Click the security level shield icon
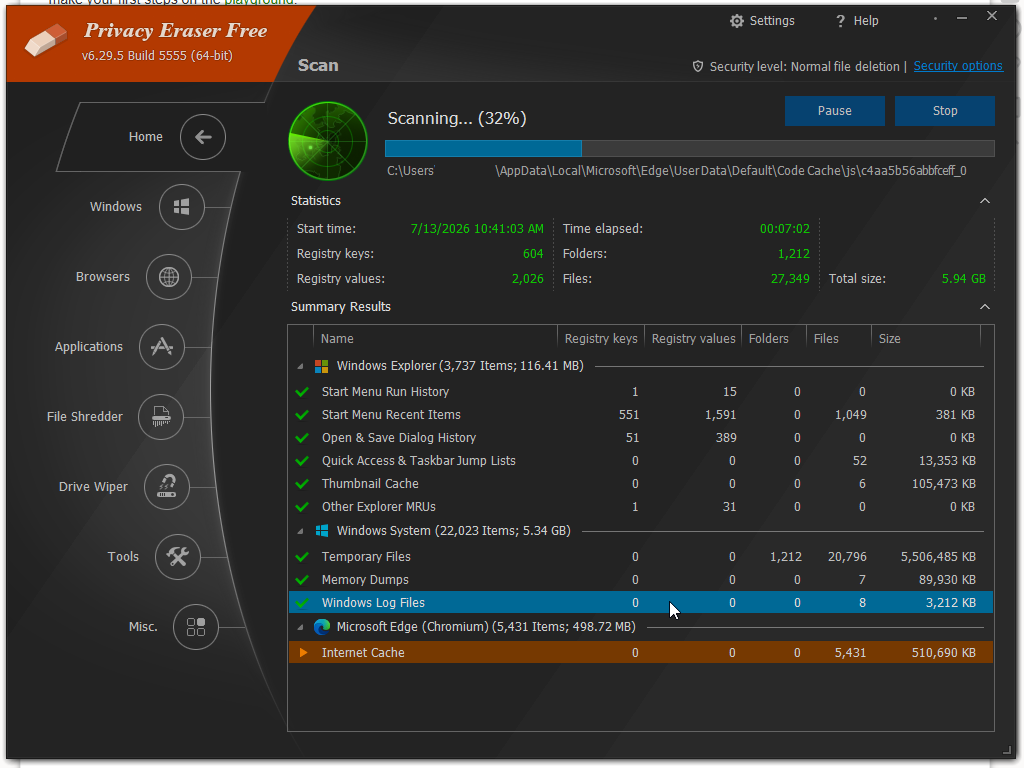The image size is (1024, 768). pos(697,67)
